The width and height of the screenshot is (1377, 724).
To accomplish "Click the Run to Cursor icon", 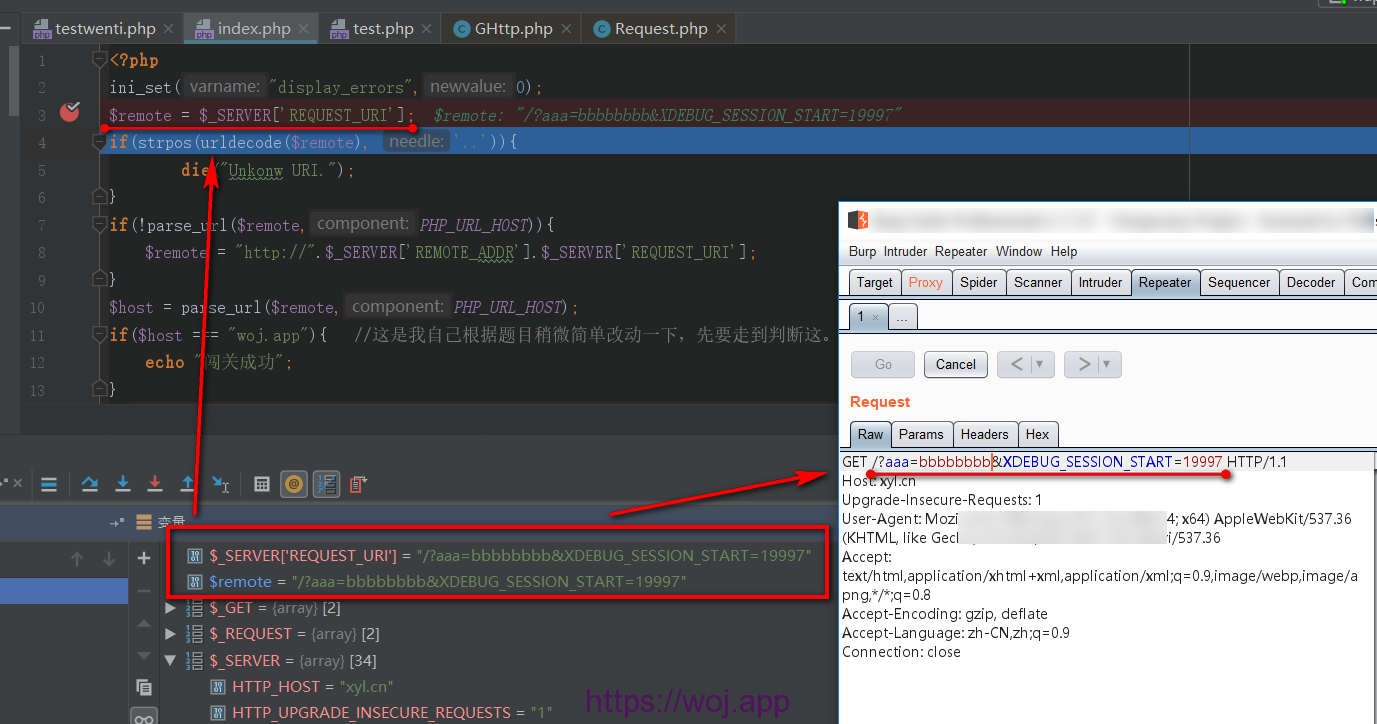I will (x=221, y=485).
